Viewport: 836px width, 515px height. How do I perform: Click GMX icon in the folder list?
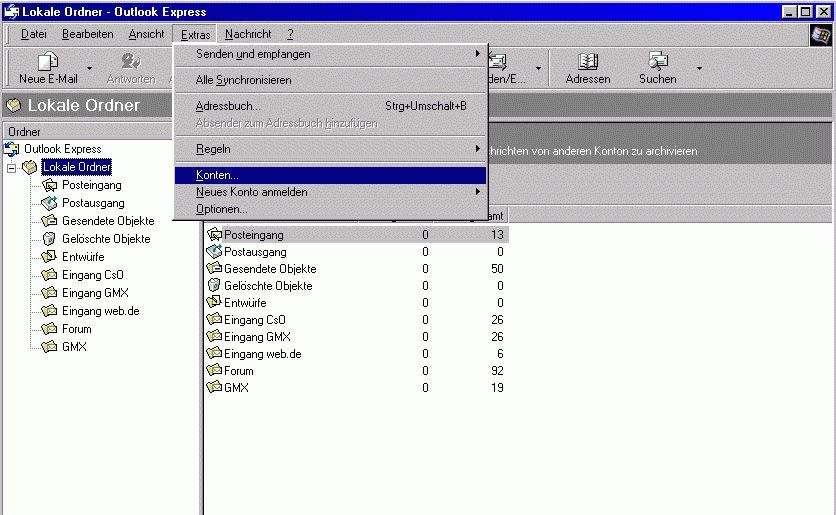pyautogui.click(x=214, y=388)
